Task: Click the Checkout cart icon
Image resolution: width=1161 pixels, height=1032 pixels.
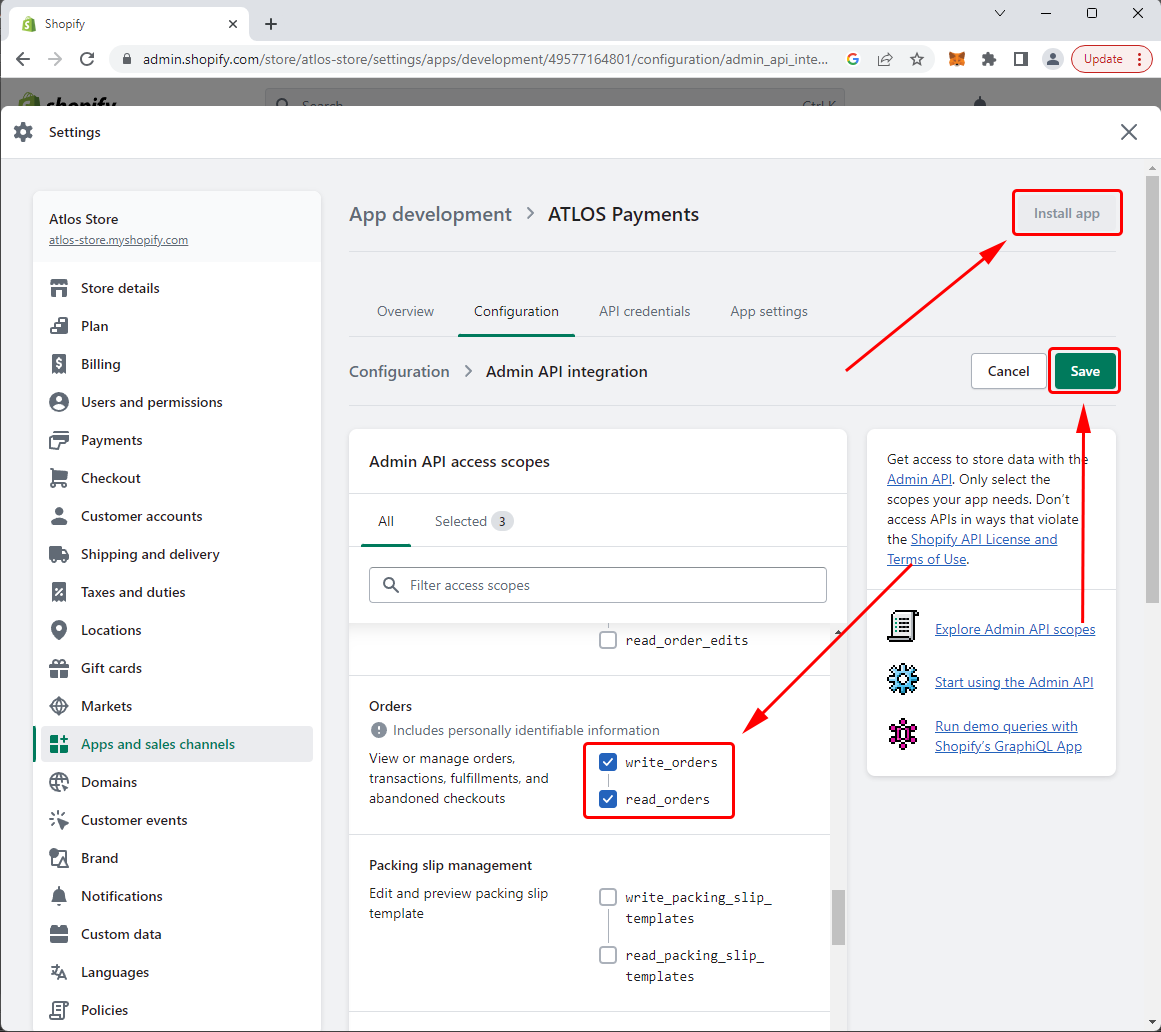Action: point(59,478)
